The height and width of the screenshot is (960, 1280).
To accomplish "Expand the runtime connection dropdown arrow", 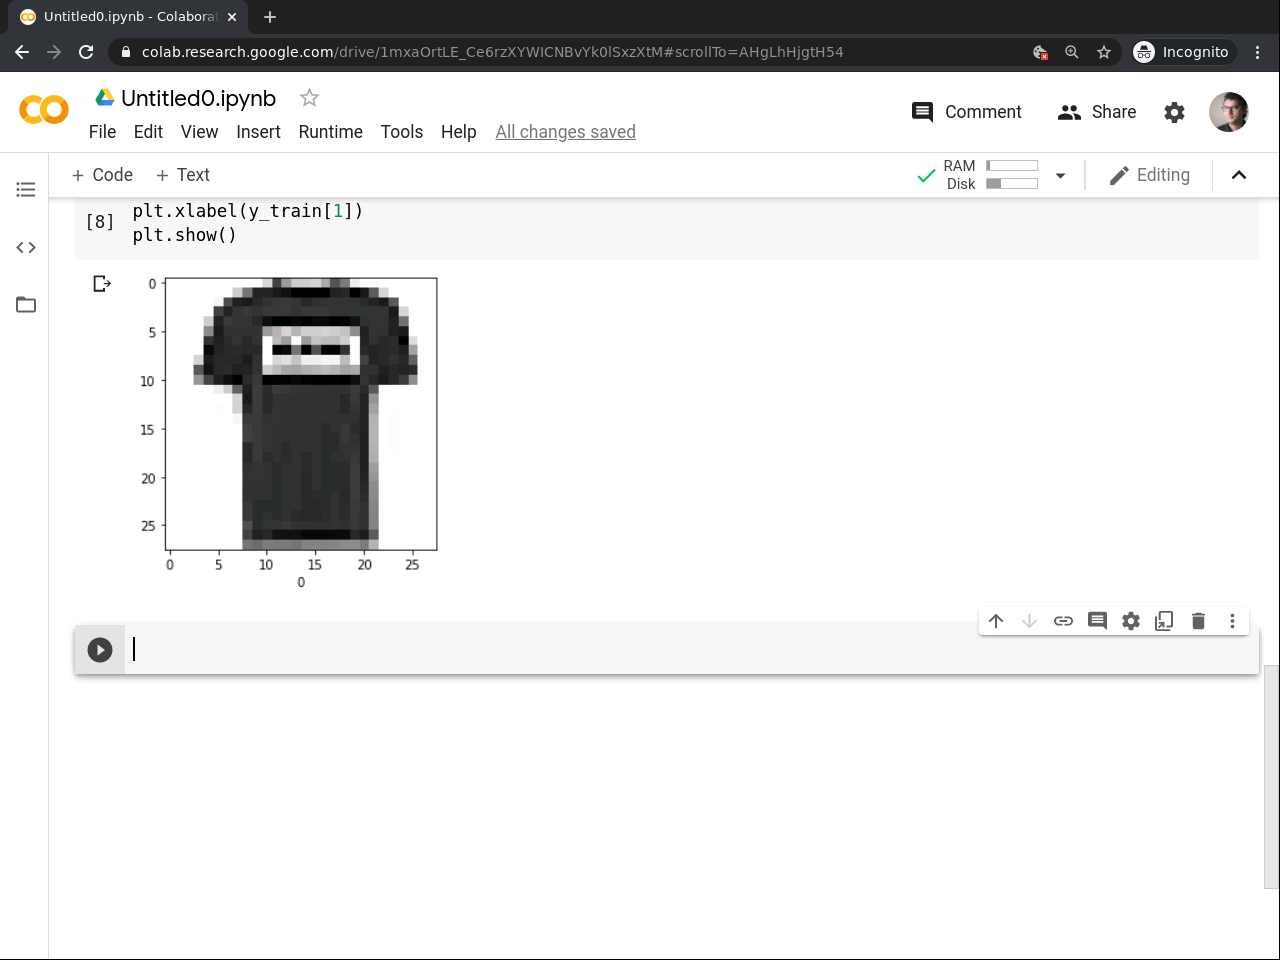I will (1060, 176).
